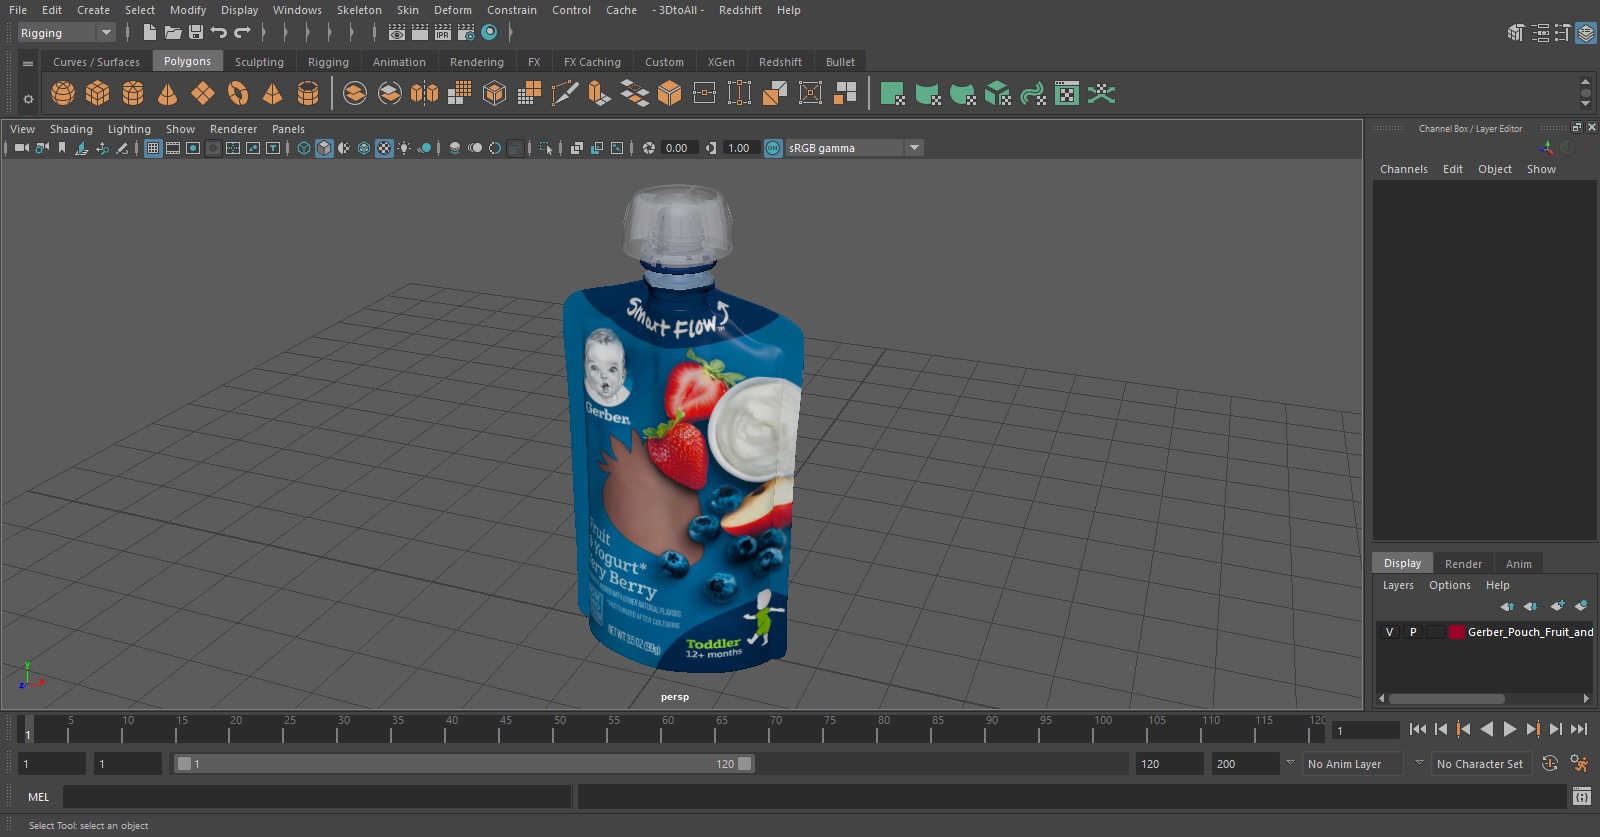Play the animation forwards
This screenshot has height=837, width=1600.
click(x=1510, y=730)
